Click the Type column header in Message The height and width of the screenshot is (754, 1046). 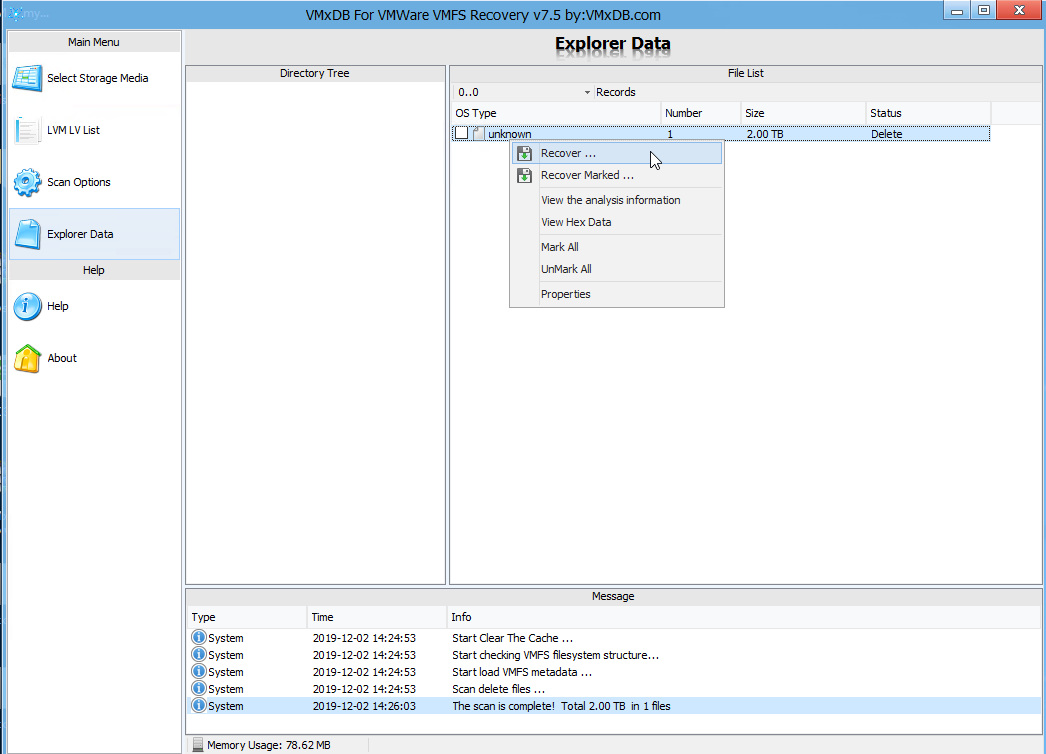click(x=247, y=617)
